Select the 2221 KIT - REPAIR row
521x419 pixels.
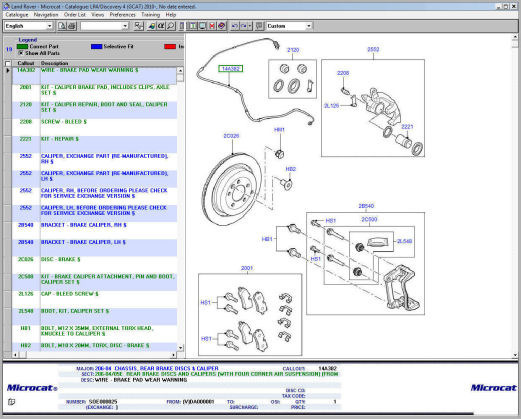pyautogui.click(x=95, y=144)
